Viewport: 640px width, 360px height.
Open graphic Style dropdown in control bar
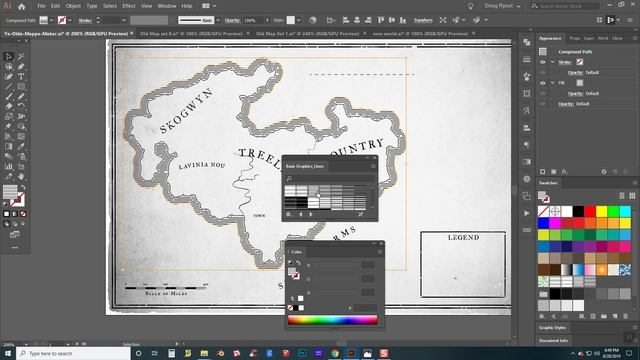pos(298,20)
